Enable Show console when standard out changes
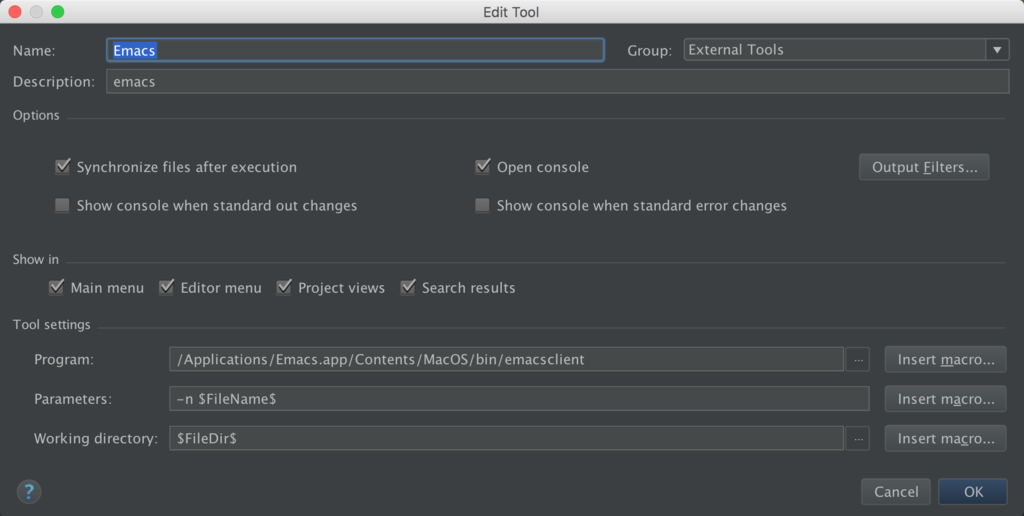 [x=63, y=206]
